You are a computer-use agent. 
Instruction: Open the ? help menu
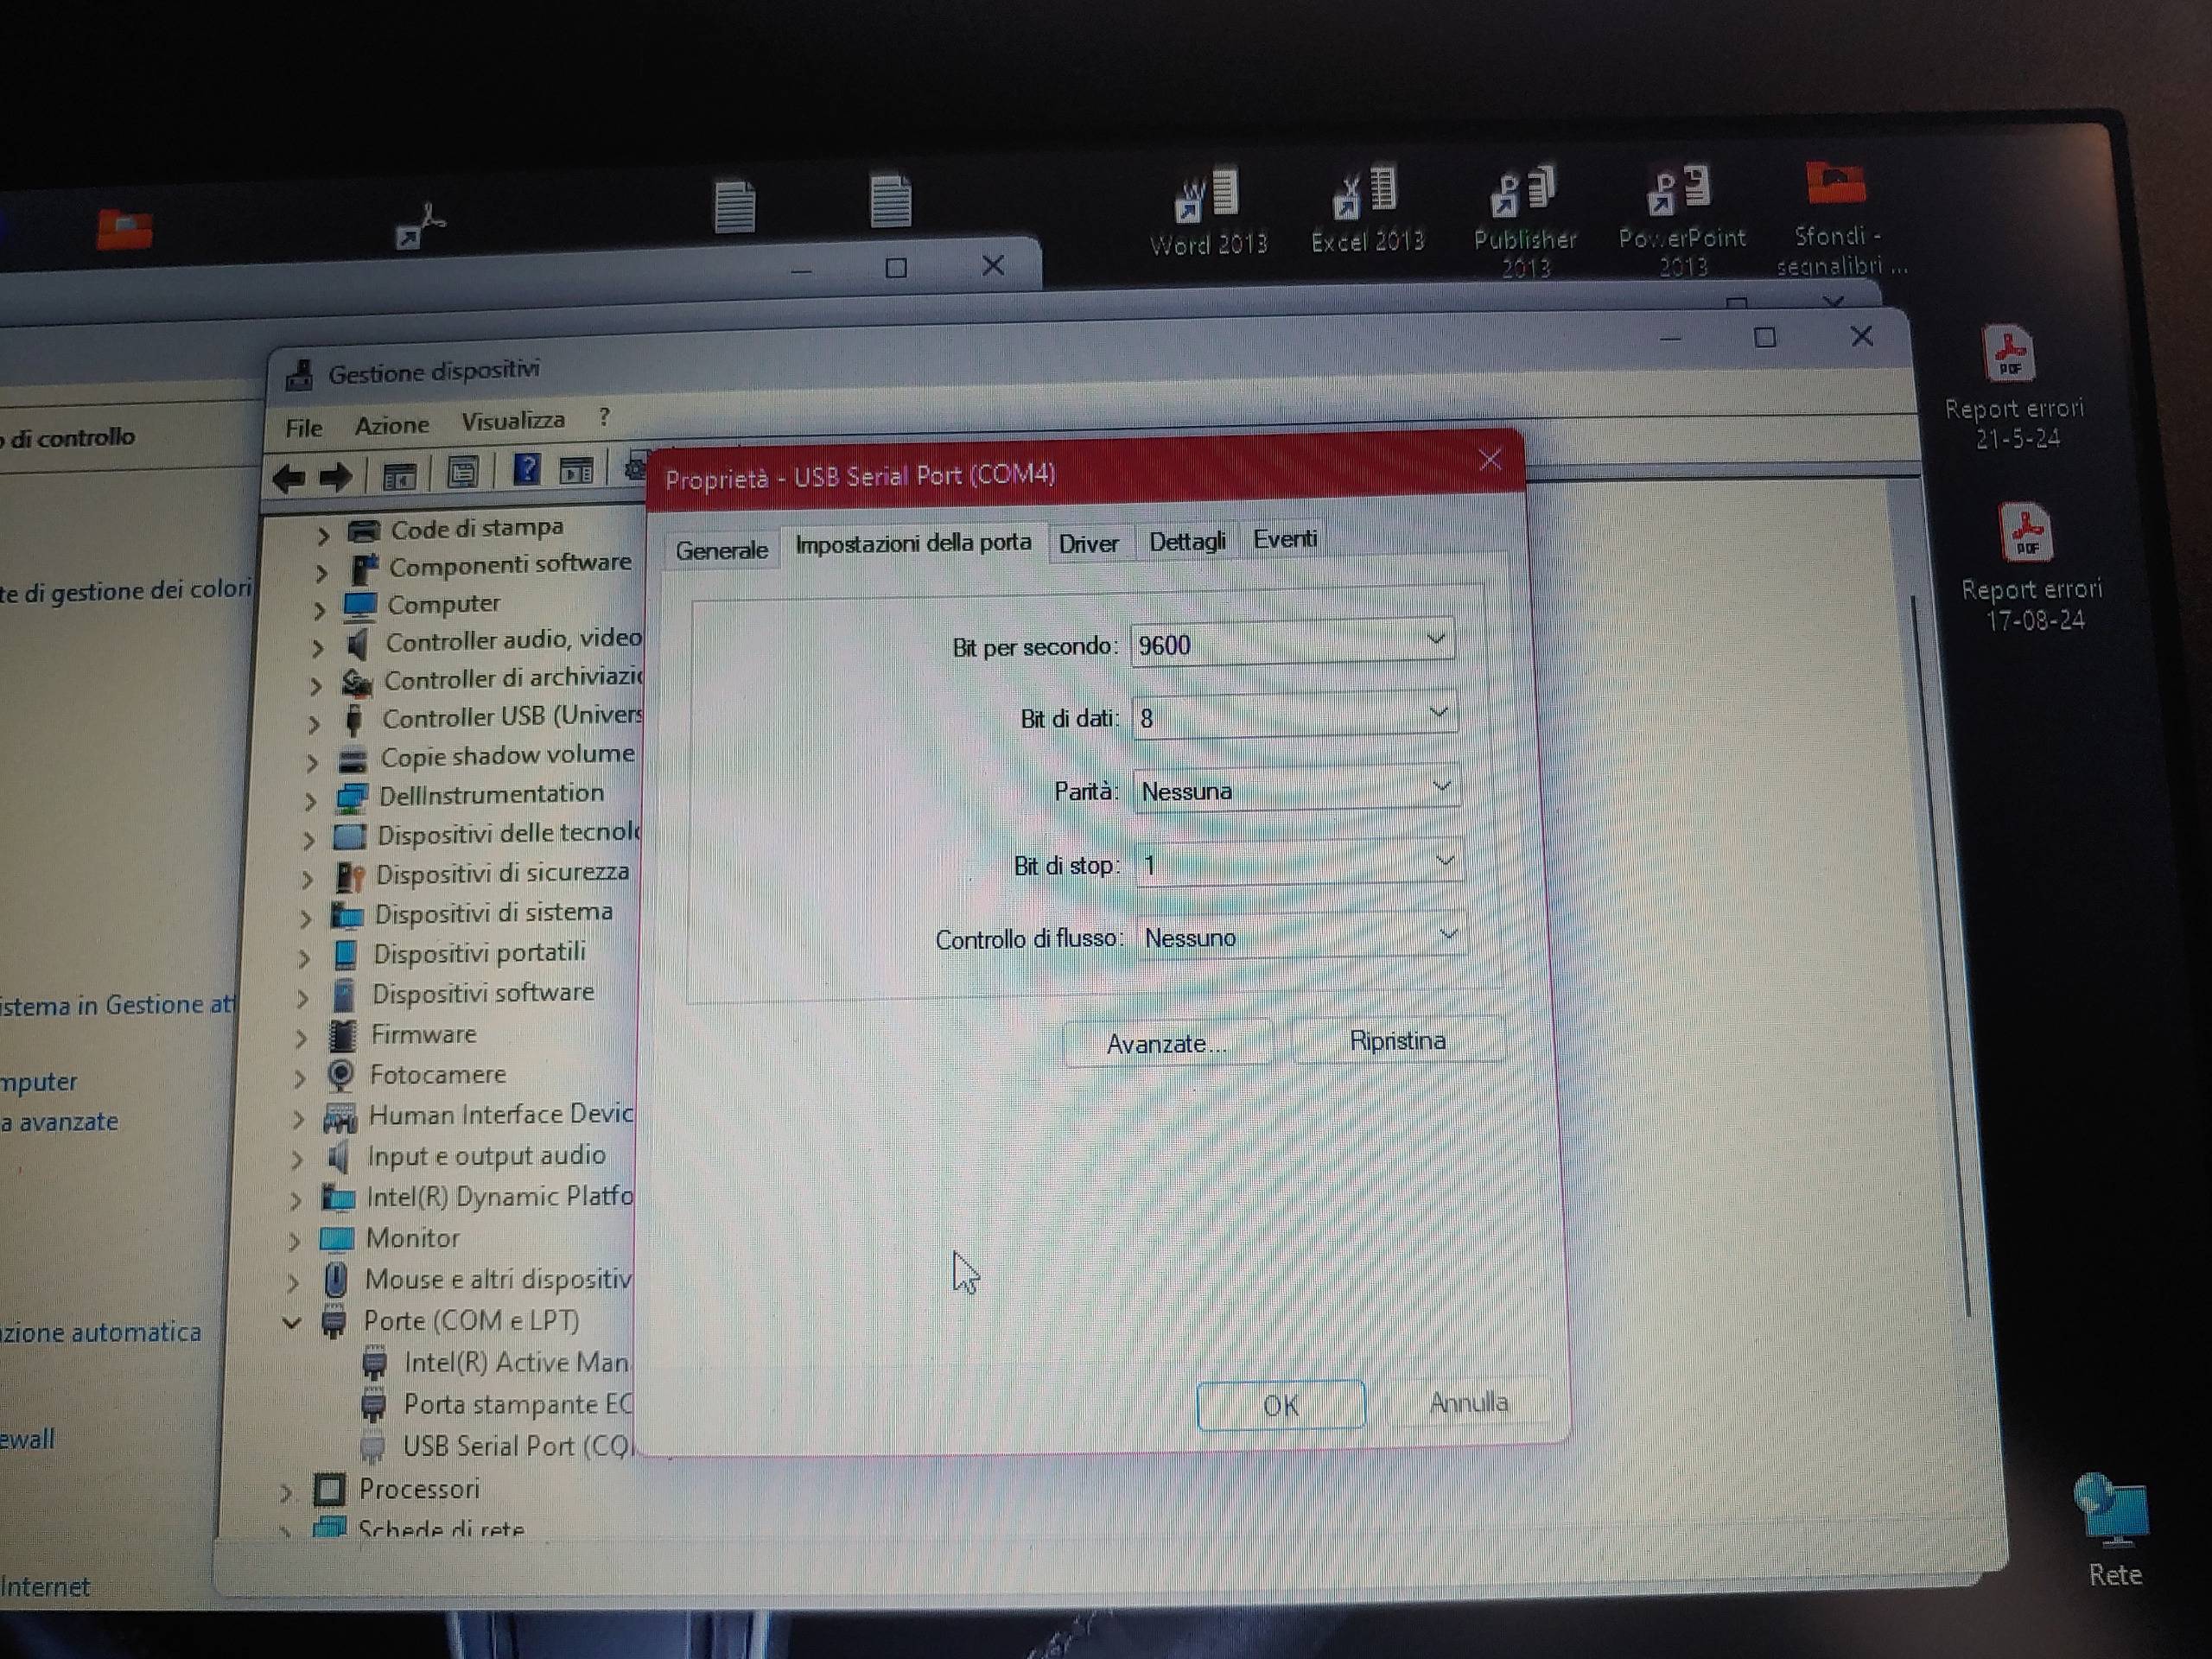coord(604,417)
